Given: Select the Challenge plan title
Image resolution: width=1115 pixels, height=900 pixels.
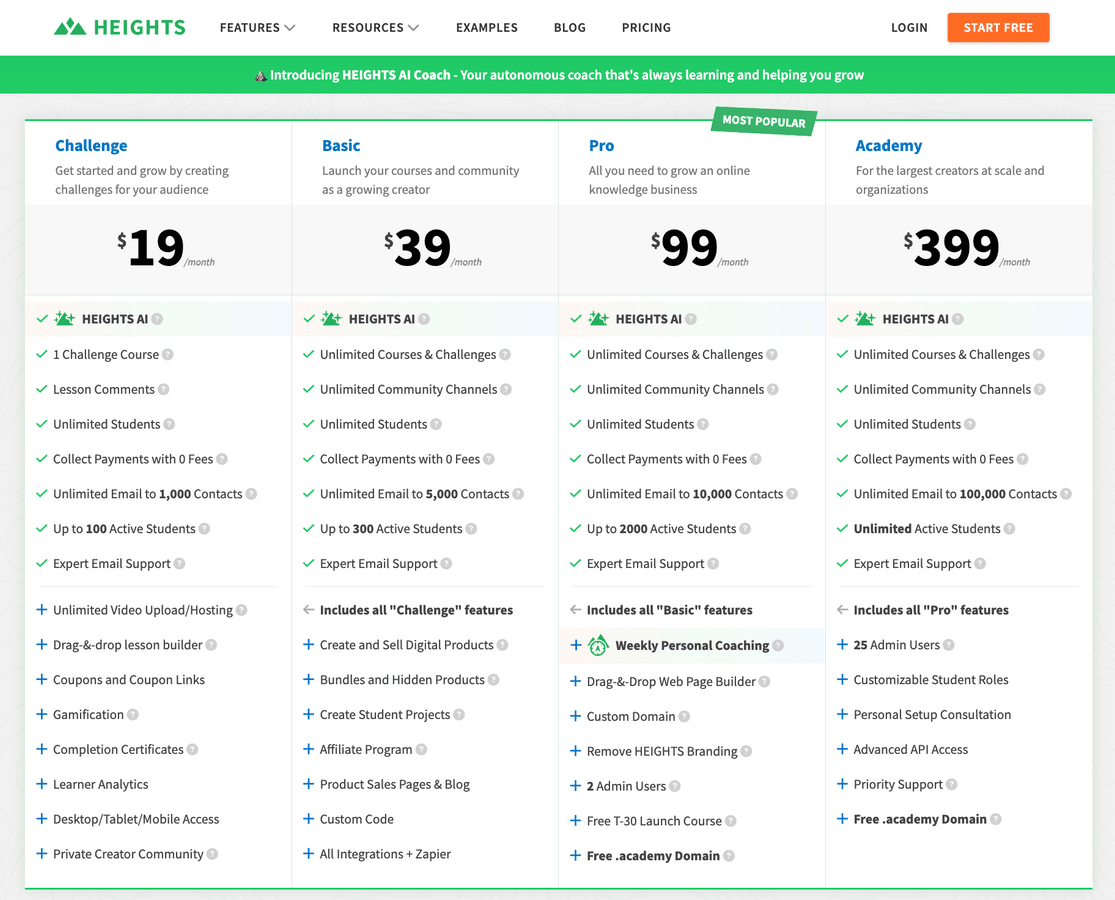Looking at the screenshot, I should click(92, 146).
